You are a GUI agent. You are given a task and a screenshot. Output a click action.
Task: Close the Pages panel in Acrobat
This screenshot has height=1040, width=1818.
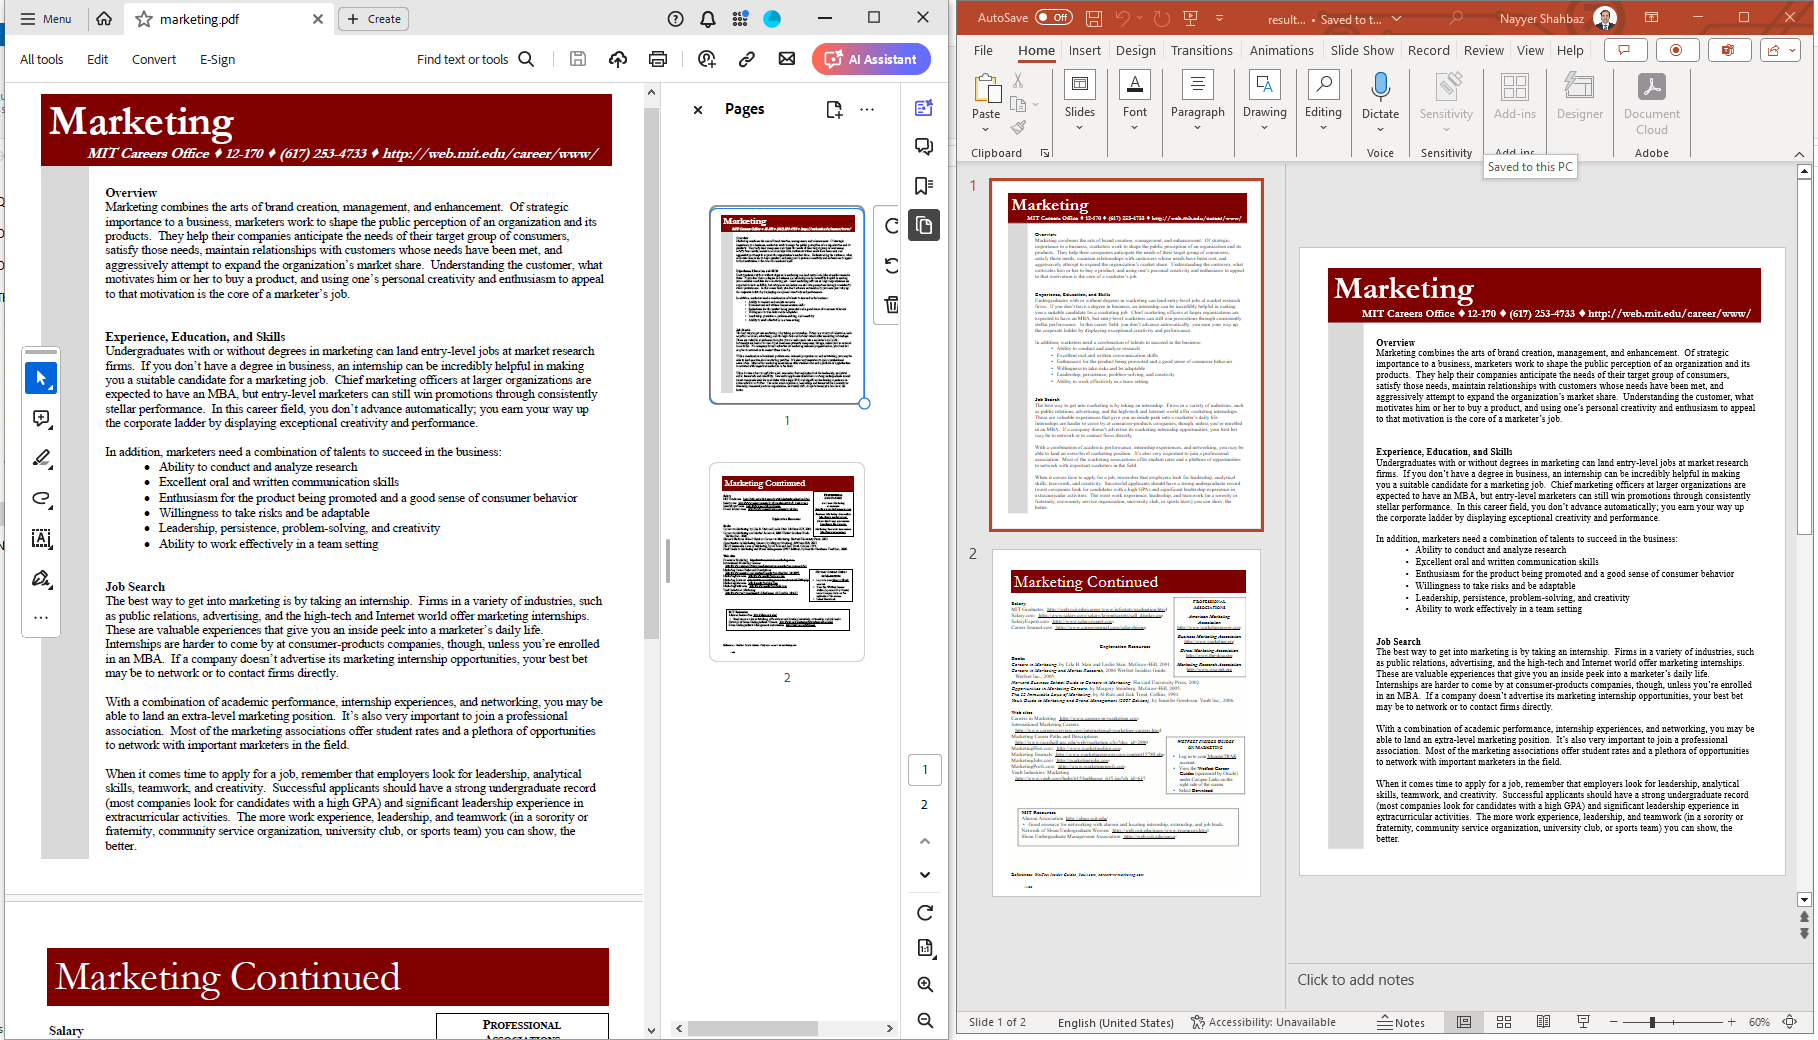(698, 110)
